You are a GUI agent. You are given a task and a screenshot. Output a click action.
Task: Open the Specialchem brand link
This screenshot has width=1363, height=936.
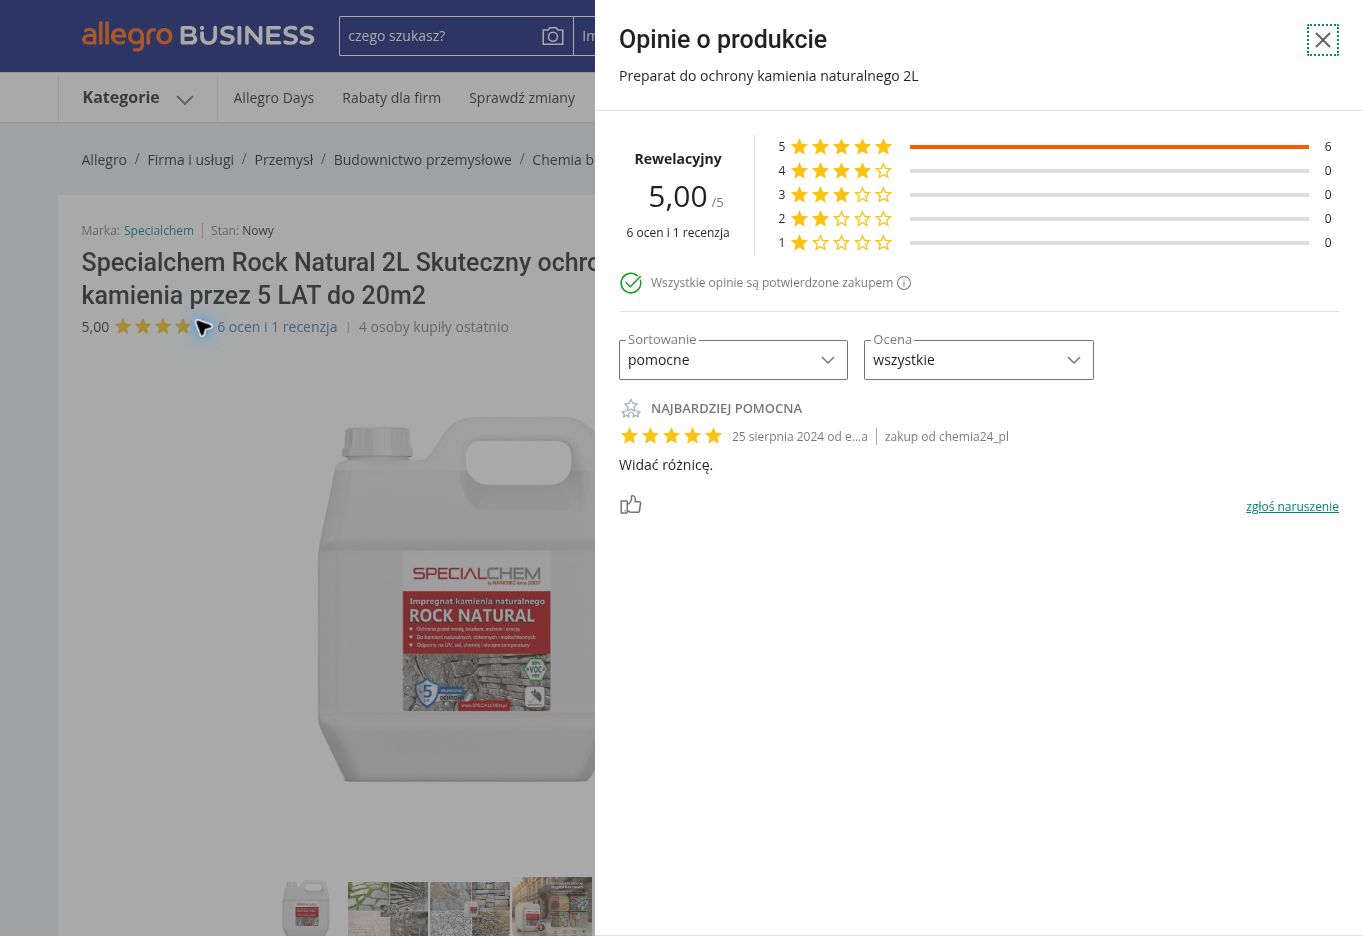[159, 231]
